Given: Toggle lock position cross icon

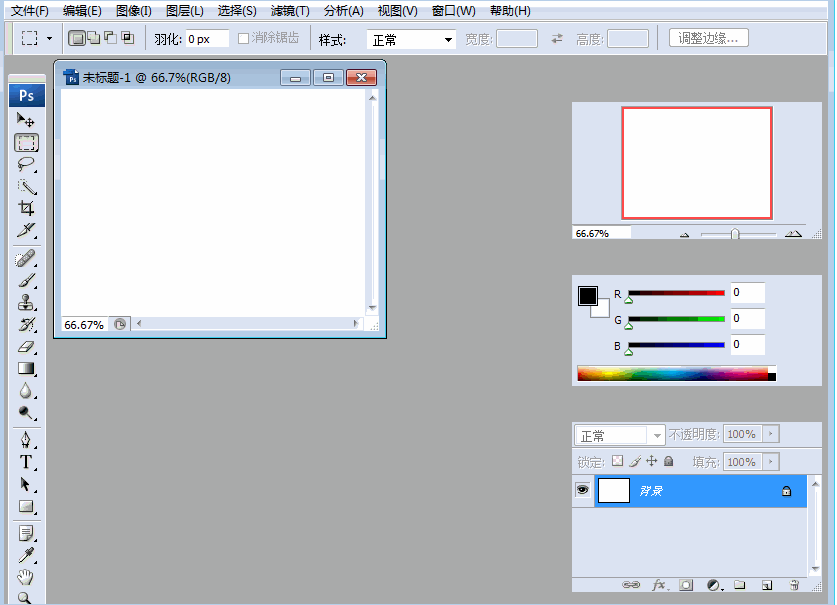Looking at the screenshot, I should 652,461.
